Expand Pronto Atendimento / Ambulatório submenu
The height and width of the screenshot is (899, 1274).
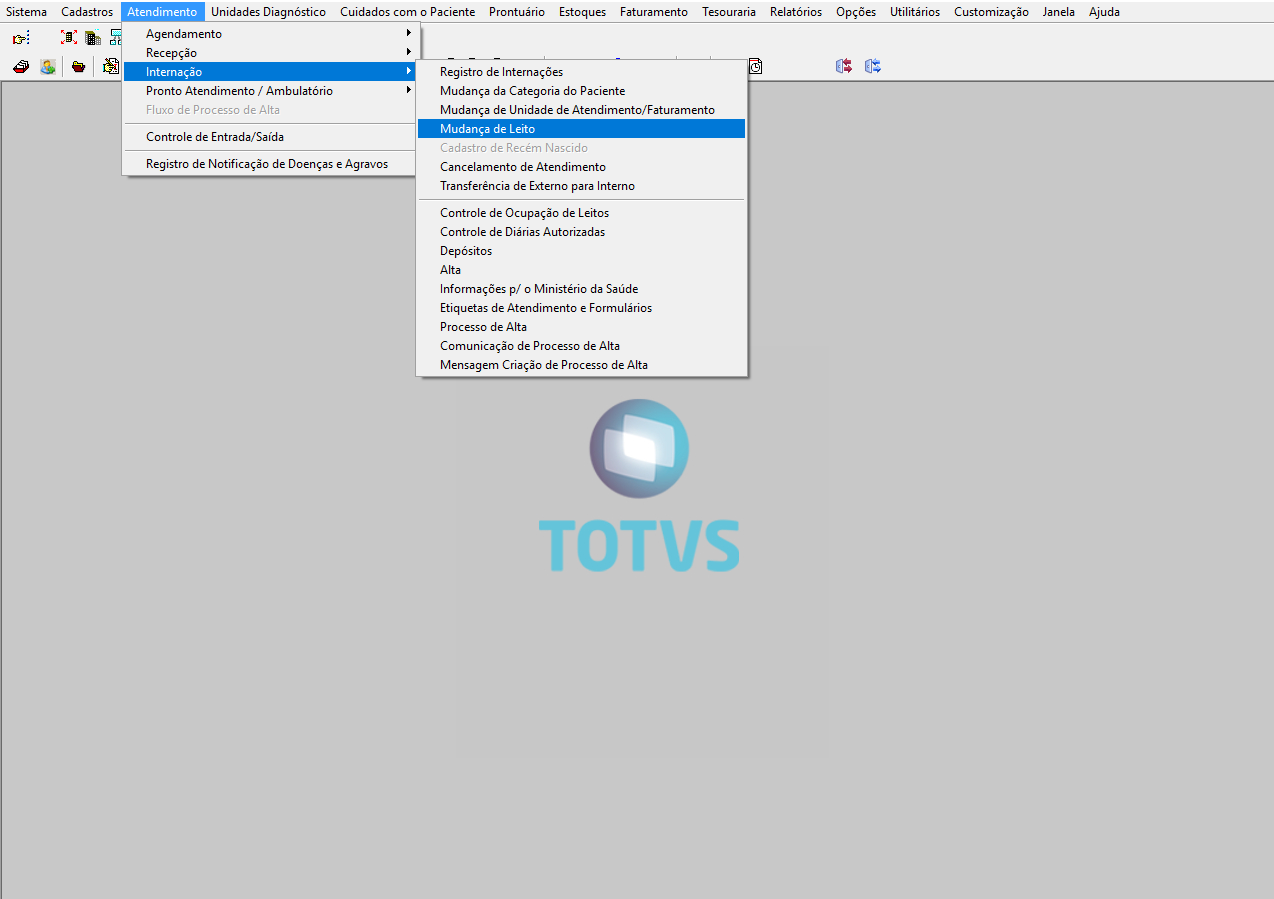pyautogui.click(x=268, y=91)
